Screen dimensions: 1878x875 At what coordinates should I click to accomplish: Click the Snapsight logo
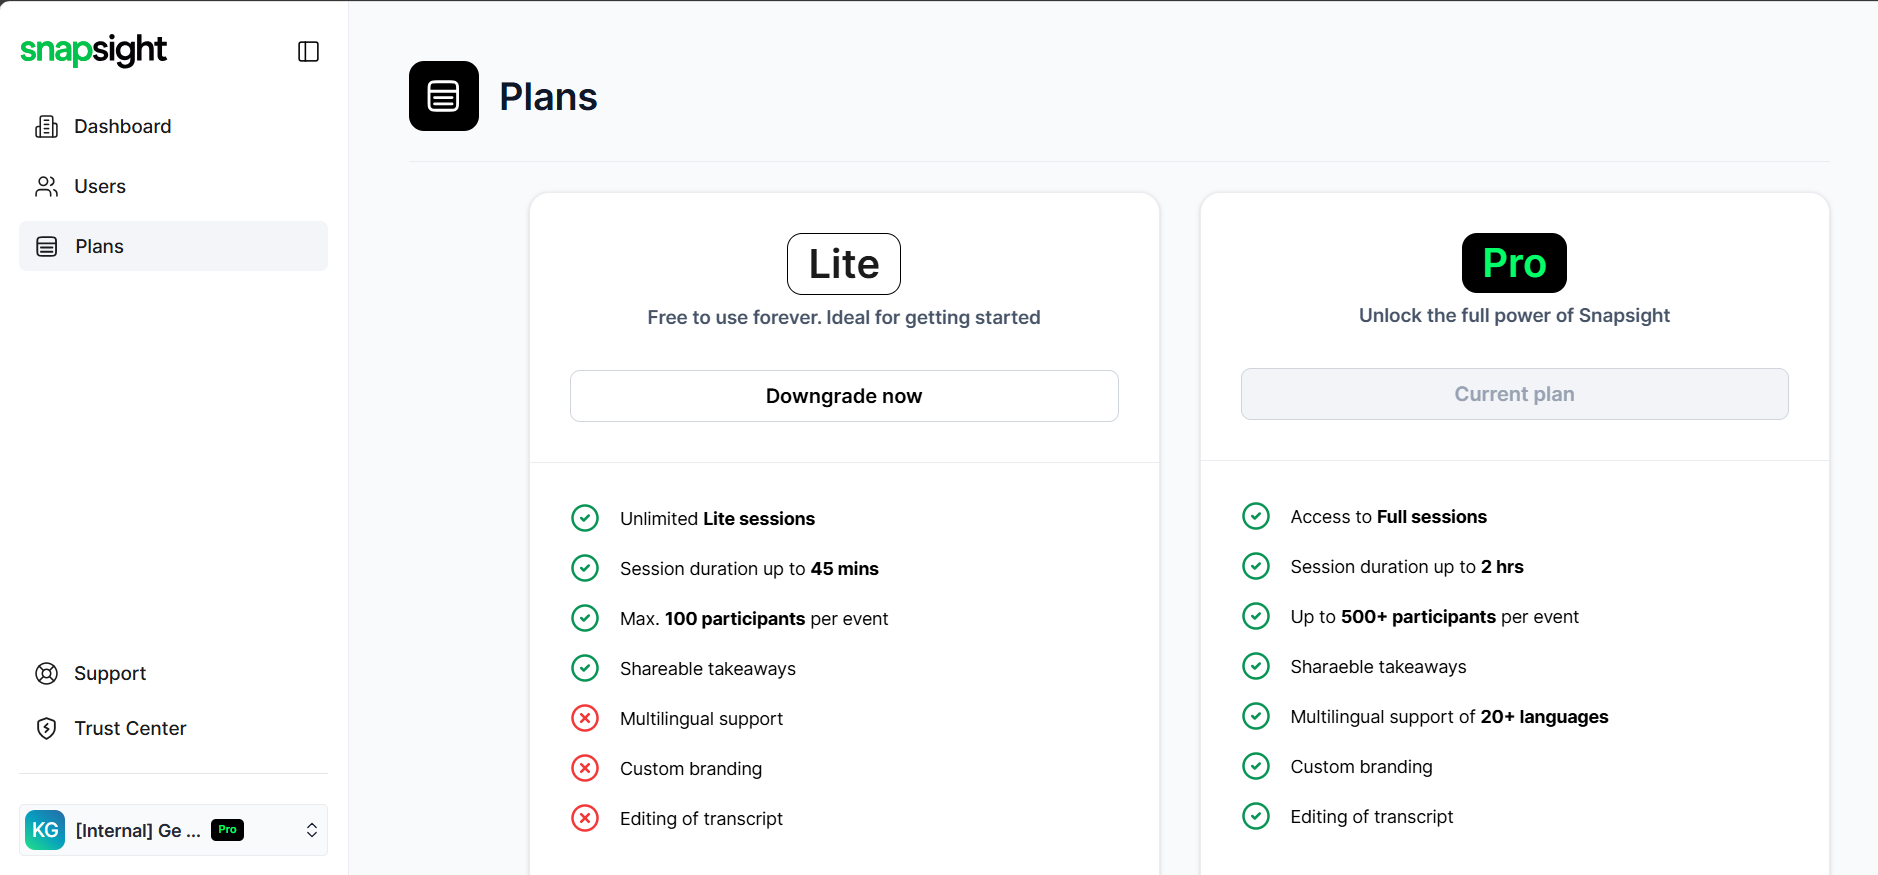tap(94, 50)
